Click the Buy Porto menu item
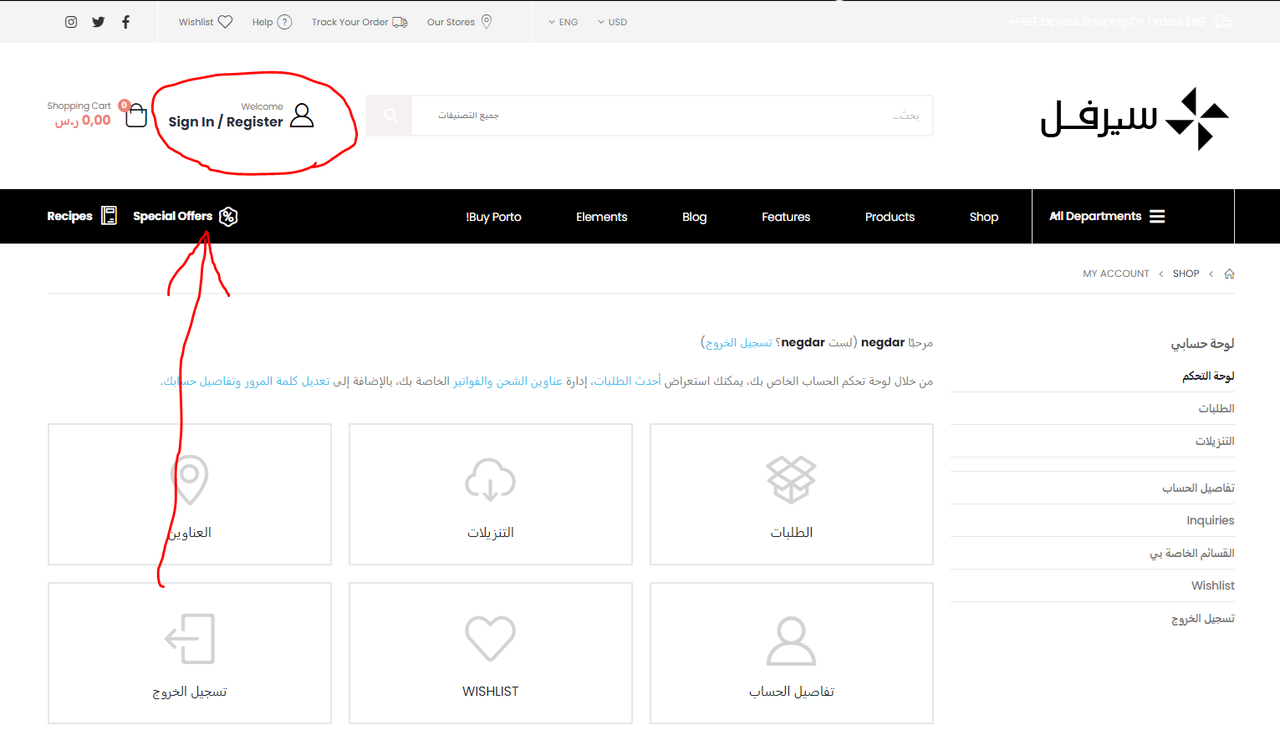The image size is (1280, 737). (x=494, y=217)
